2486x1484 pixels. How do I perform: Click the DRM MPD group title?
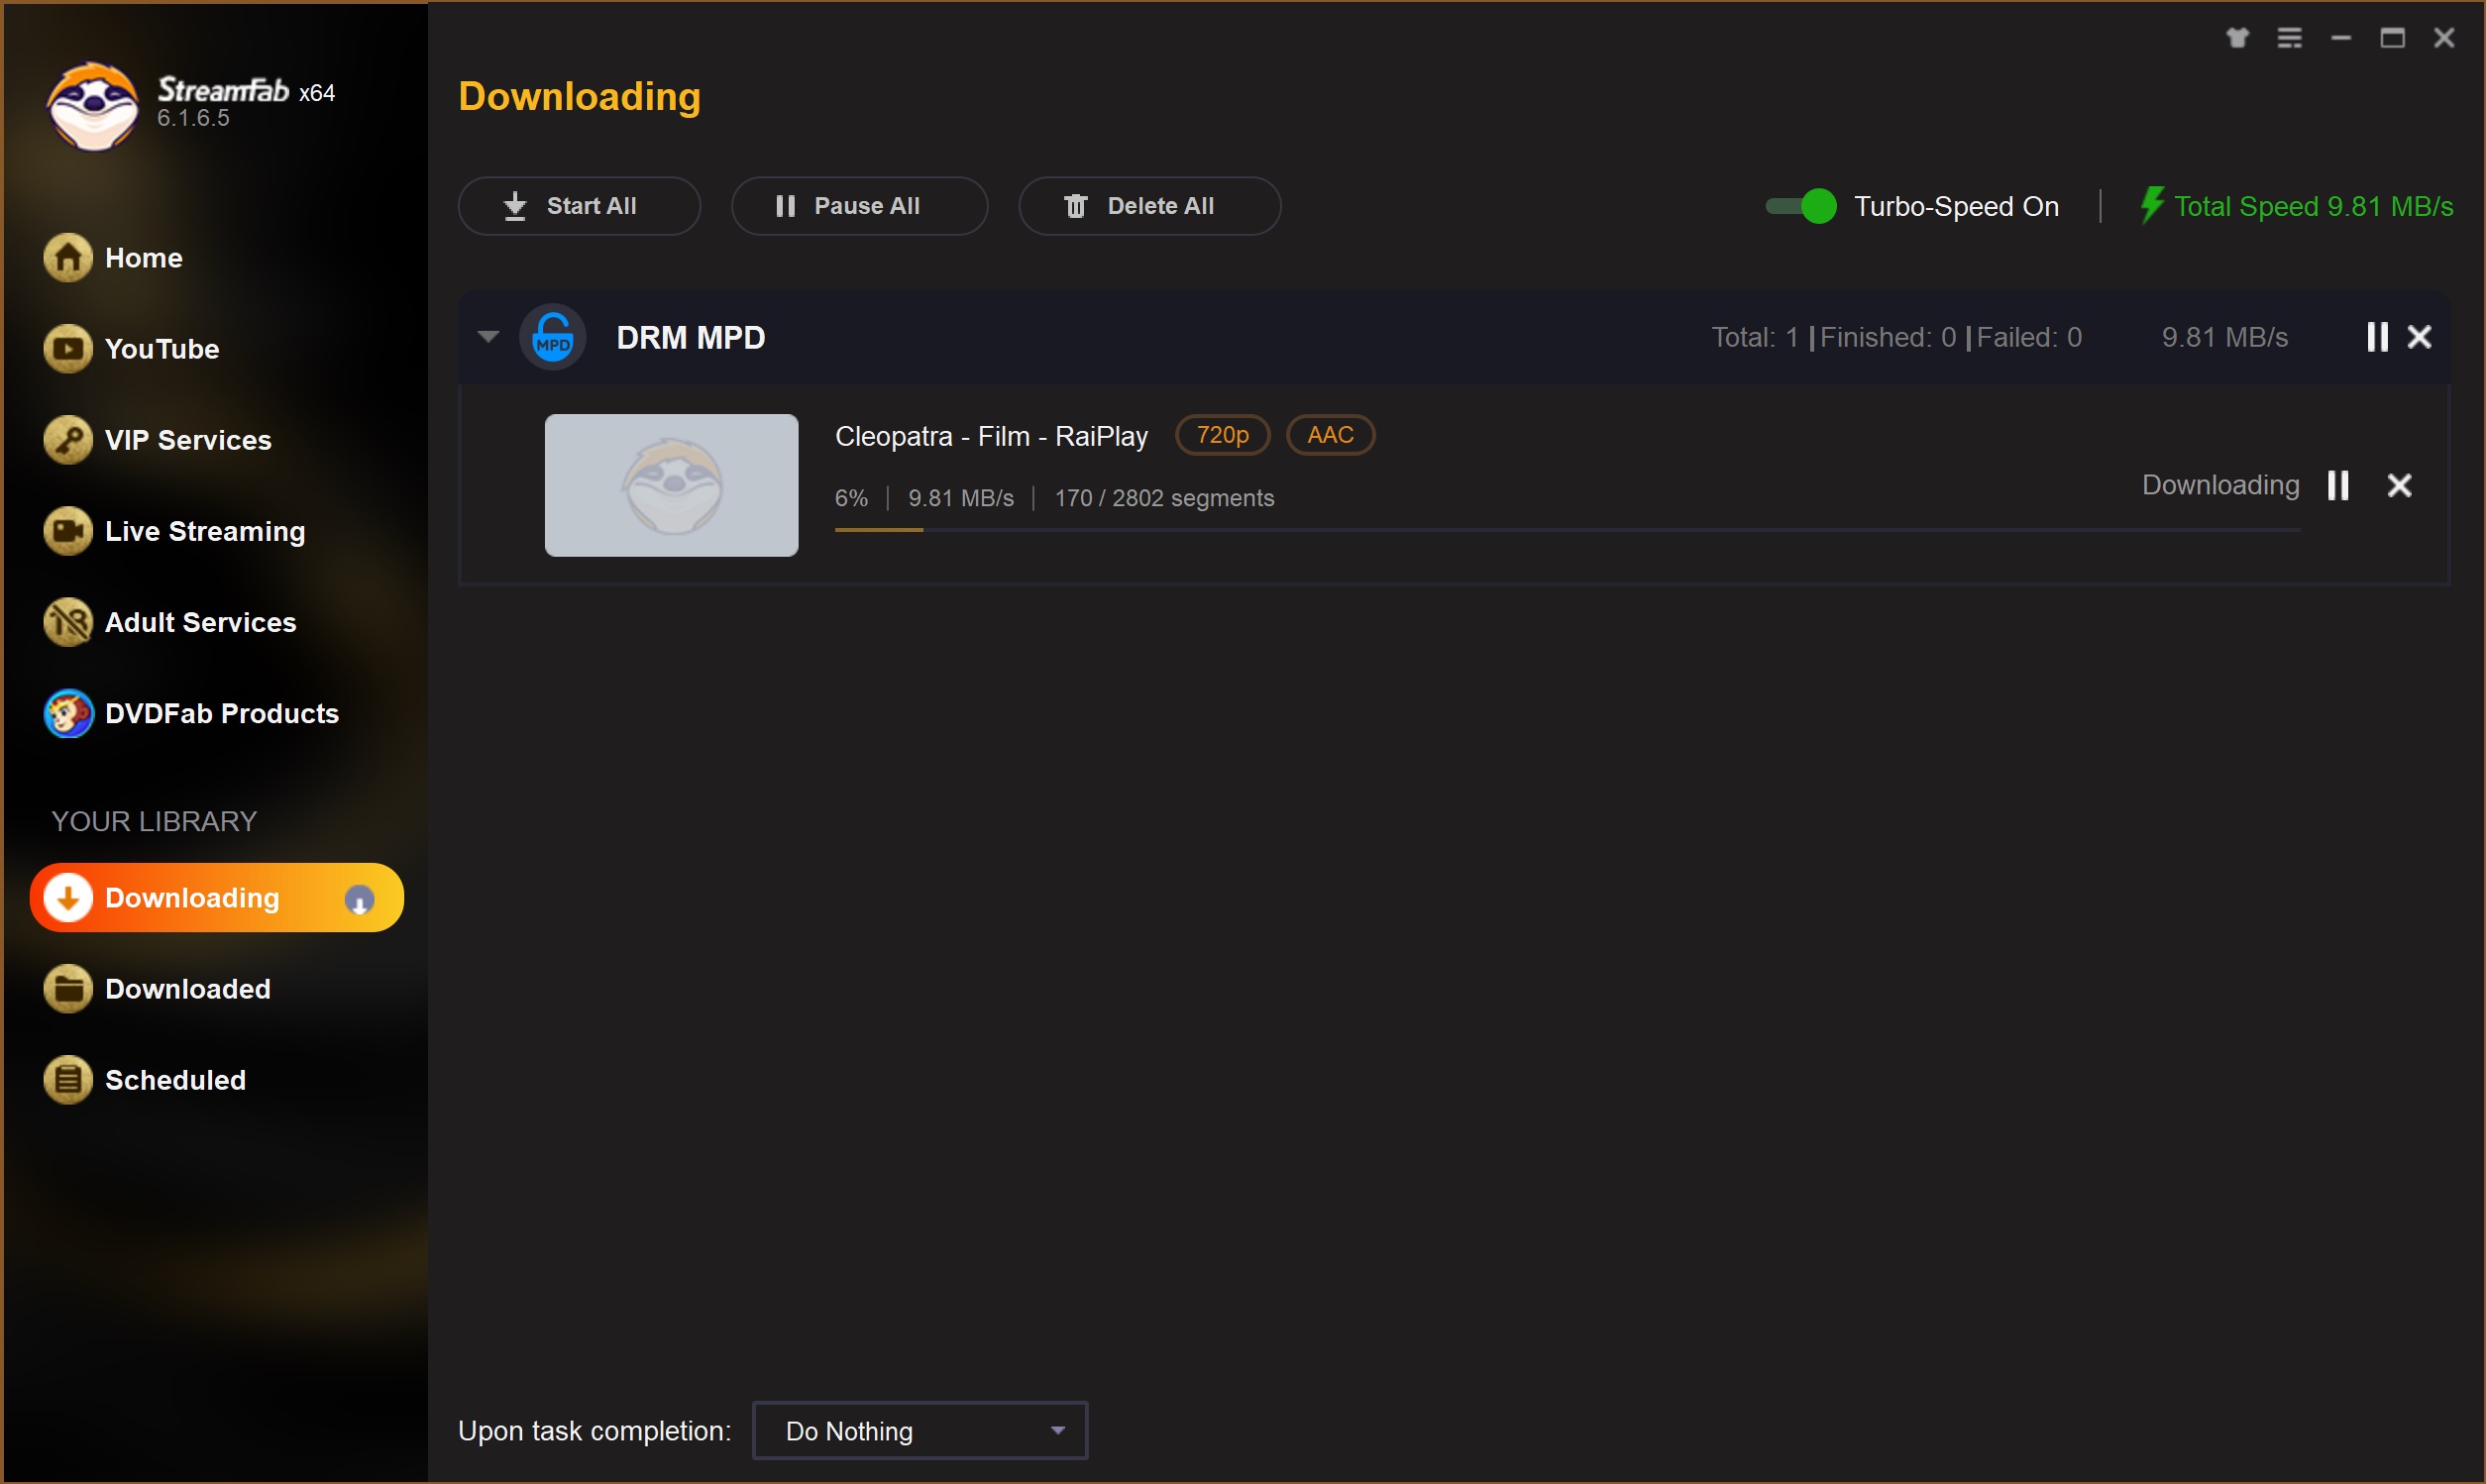pos(691,337)
